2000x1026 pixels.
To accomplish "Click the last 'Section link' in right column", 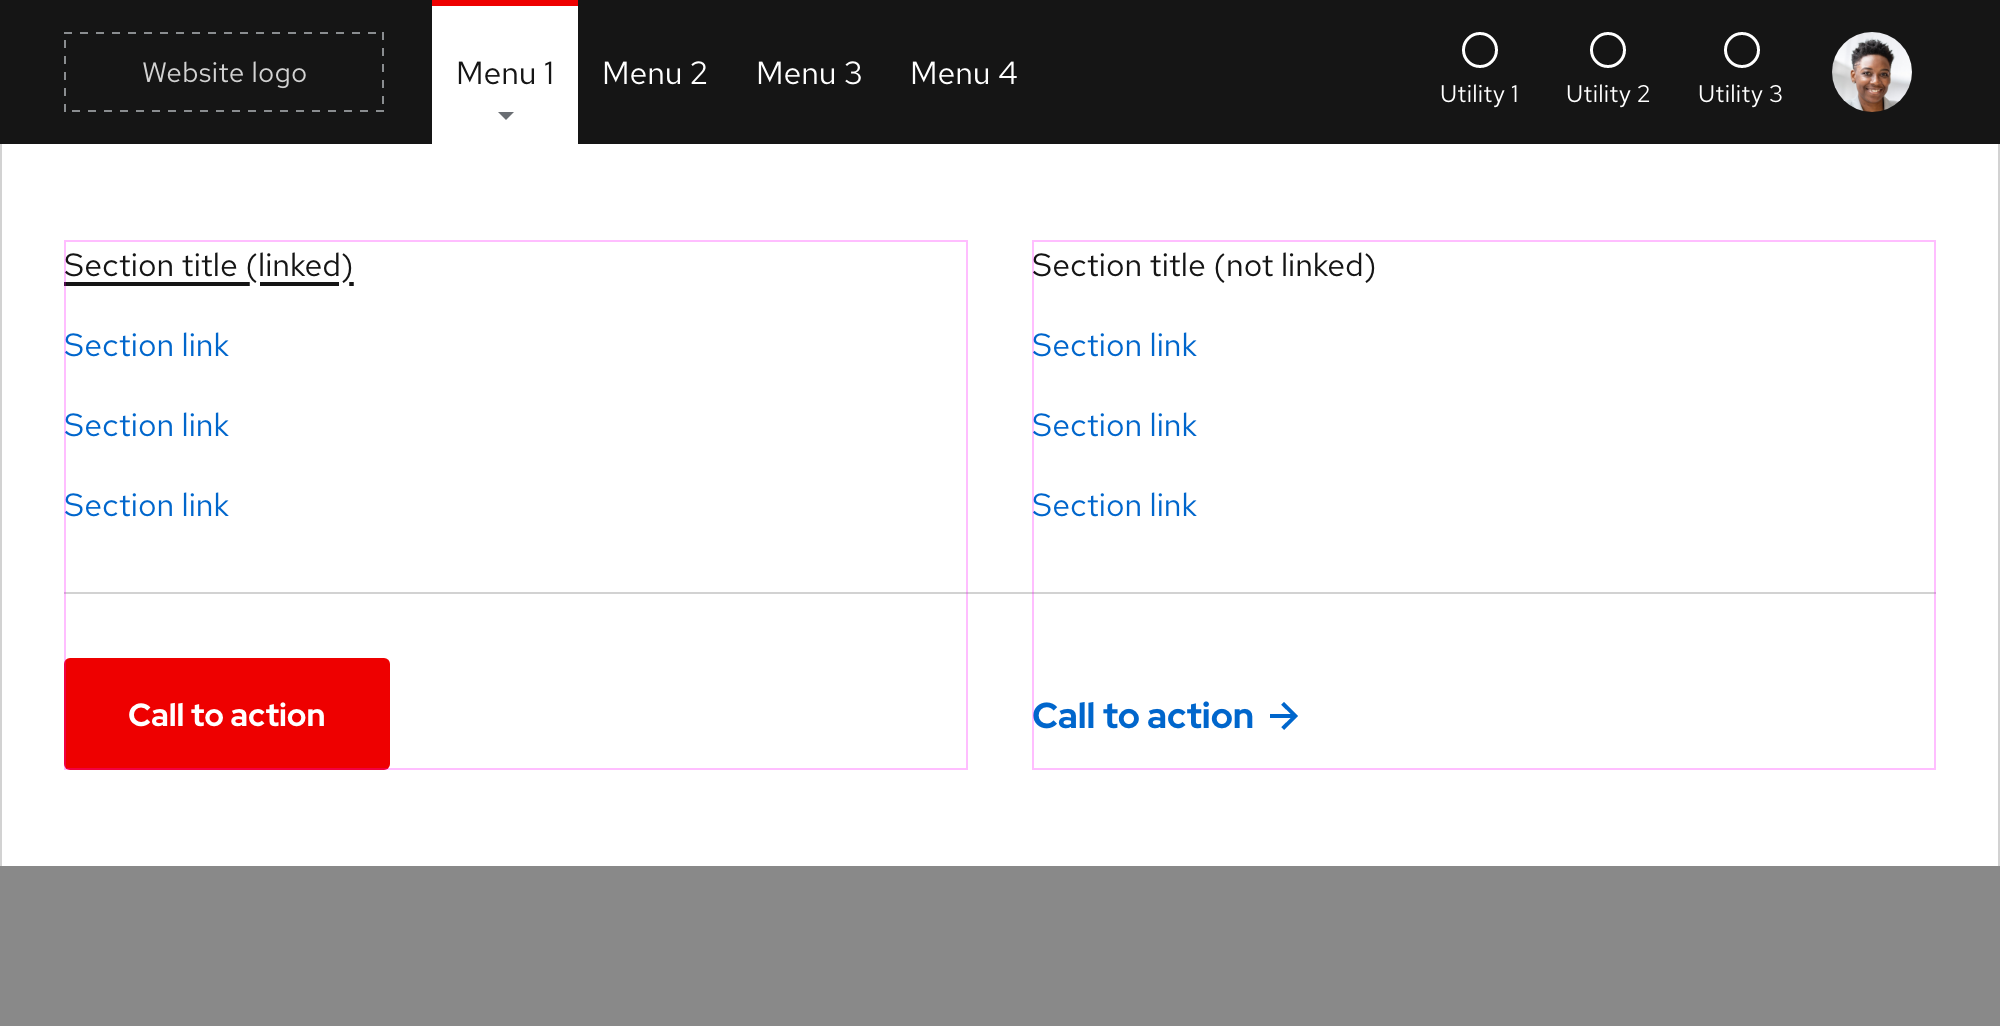I will tap(1114, 505).
